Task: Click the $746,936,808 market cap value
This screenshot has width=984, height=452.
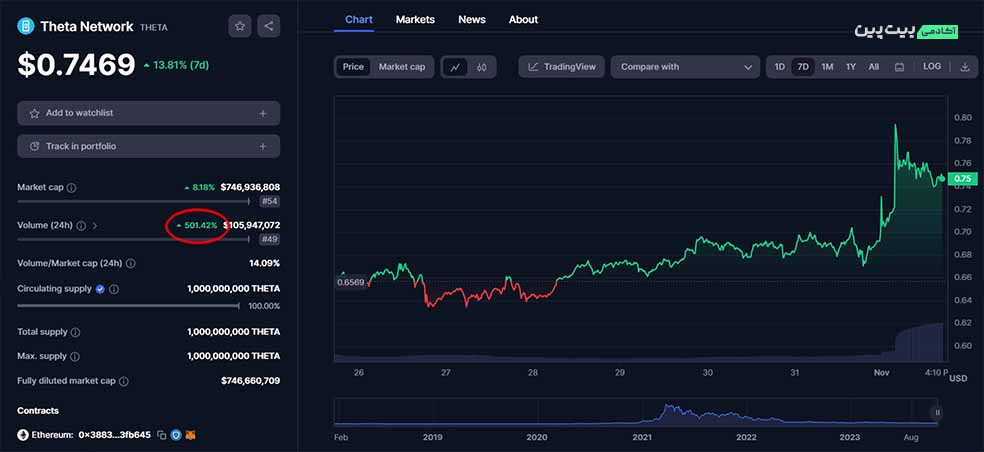Action: point(250,187)
